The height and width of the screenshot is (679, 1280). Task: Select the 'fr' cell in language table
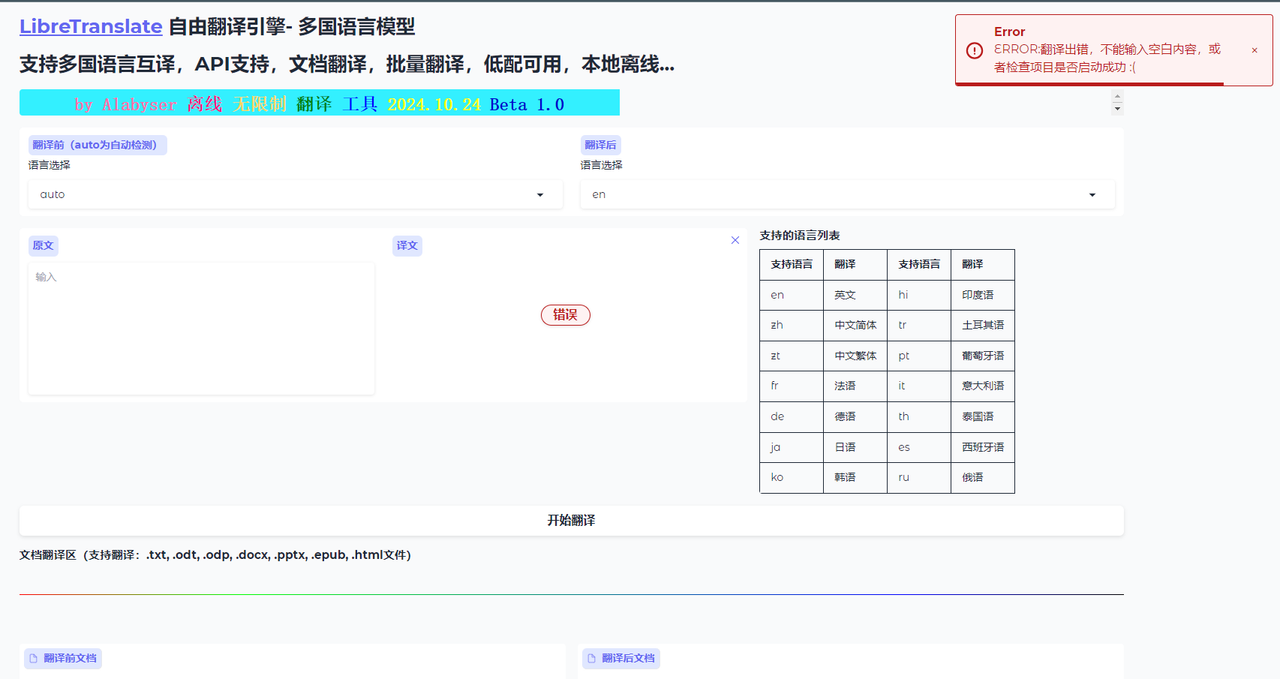791,386
